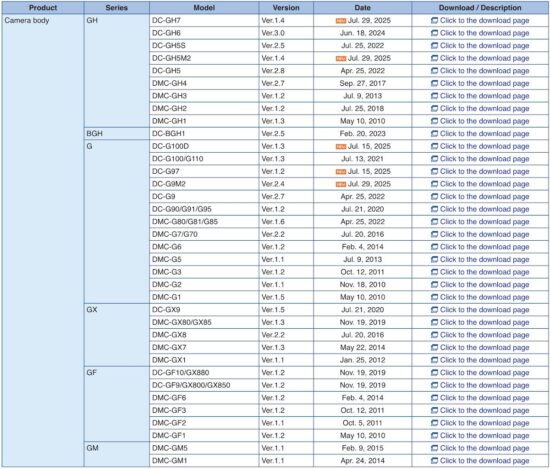The width and height of the screenshot is (550, 470).
Task: Click the download page icon for DC-GF10/GX880
Action: [434, 372]
